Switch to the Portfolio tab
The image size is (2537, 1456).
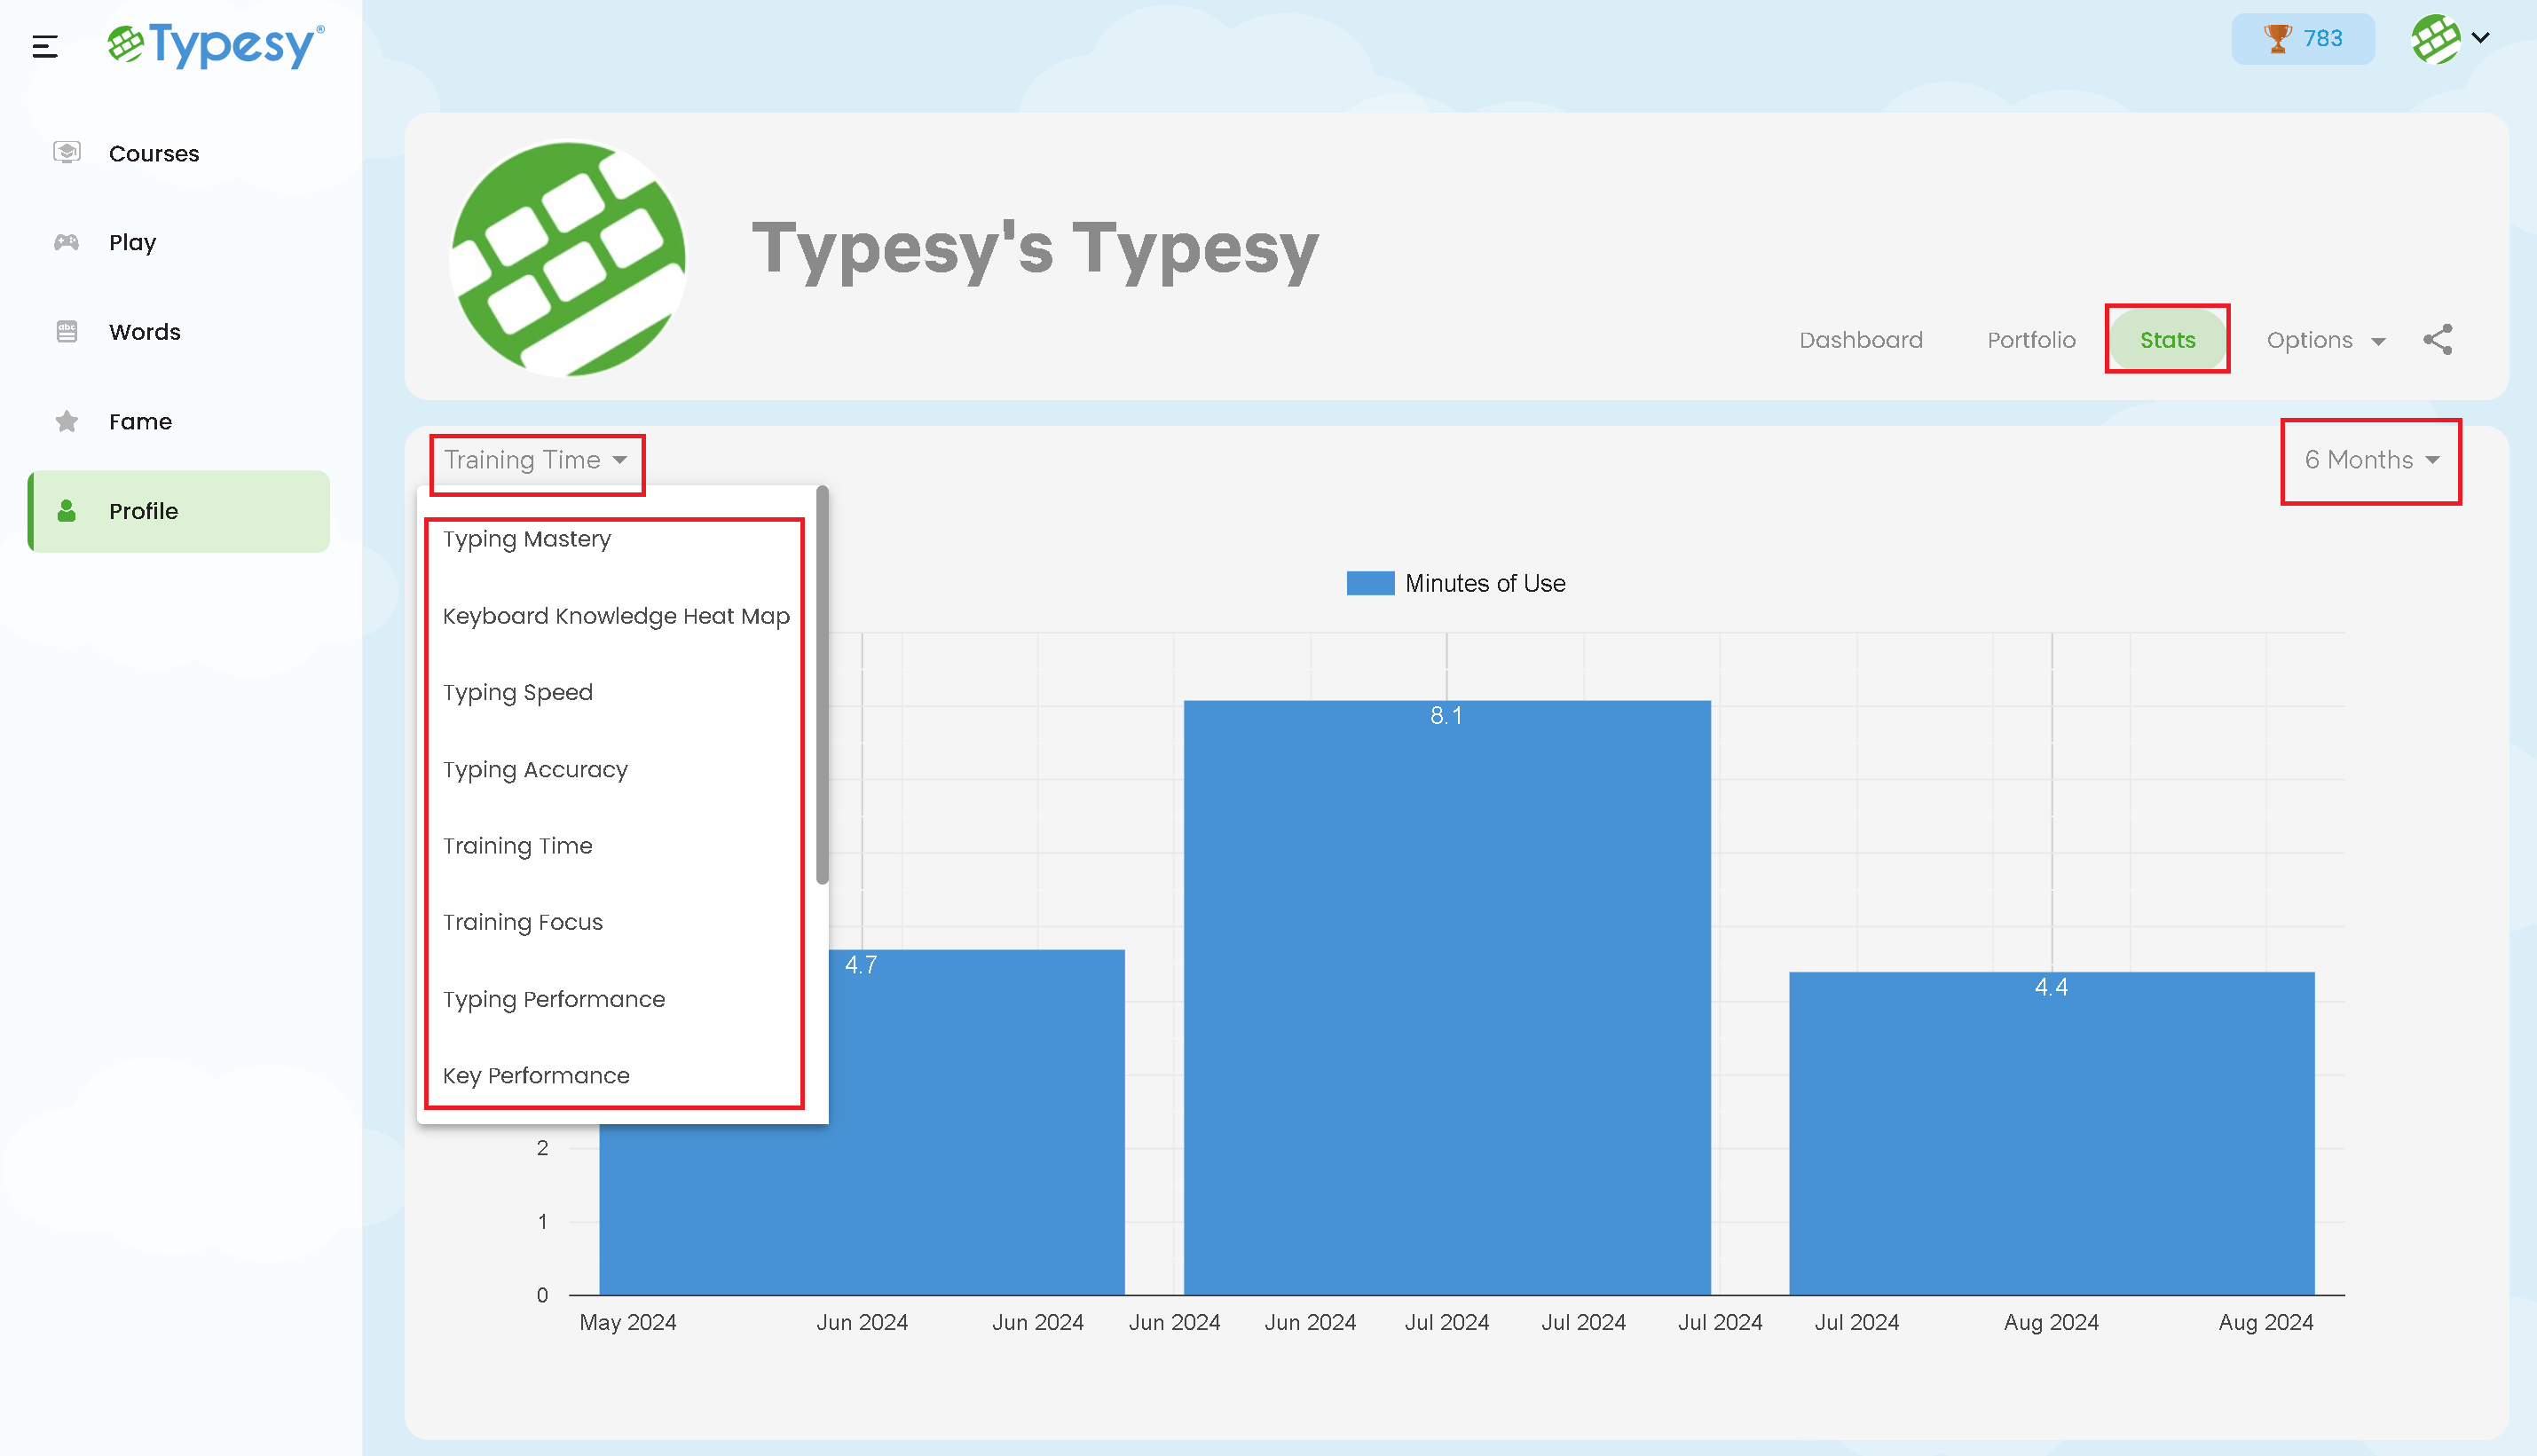pos(2031,340)
